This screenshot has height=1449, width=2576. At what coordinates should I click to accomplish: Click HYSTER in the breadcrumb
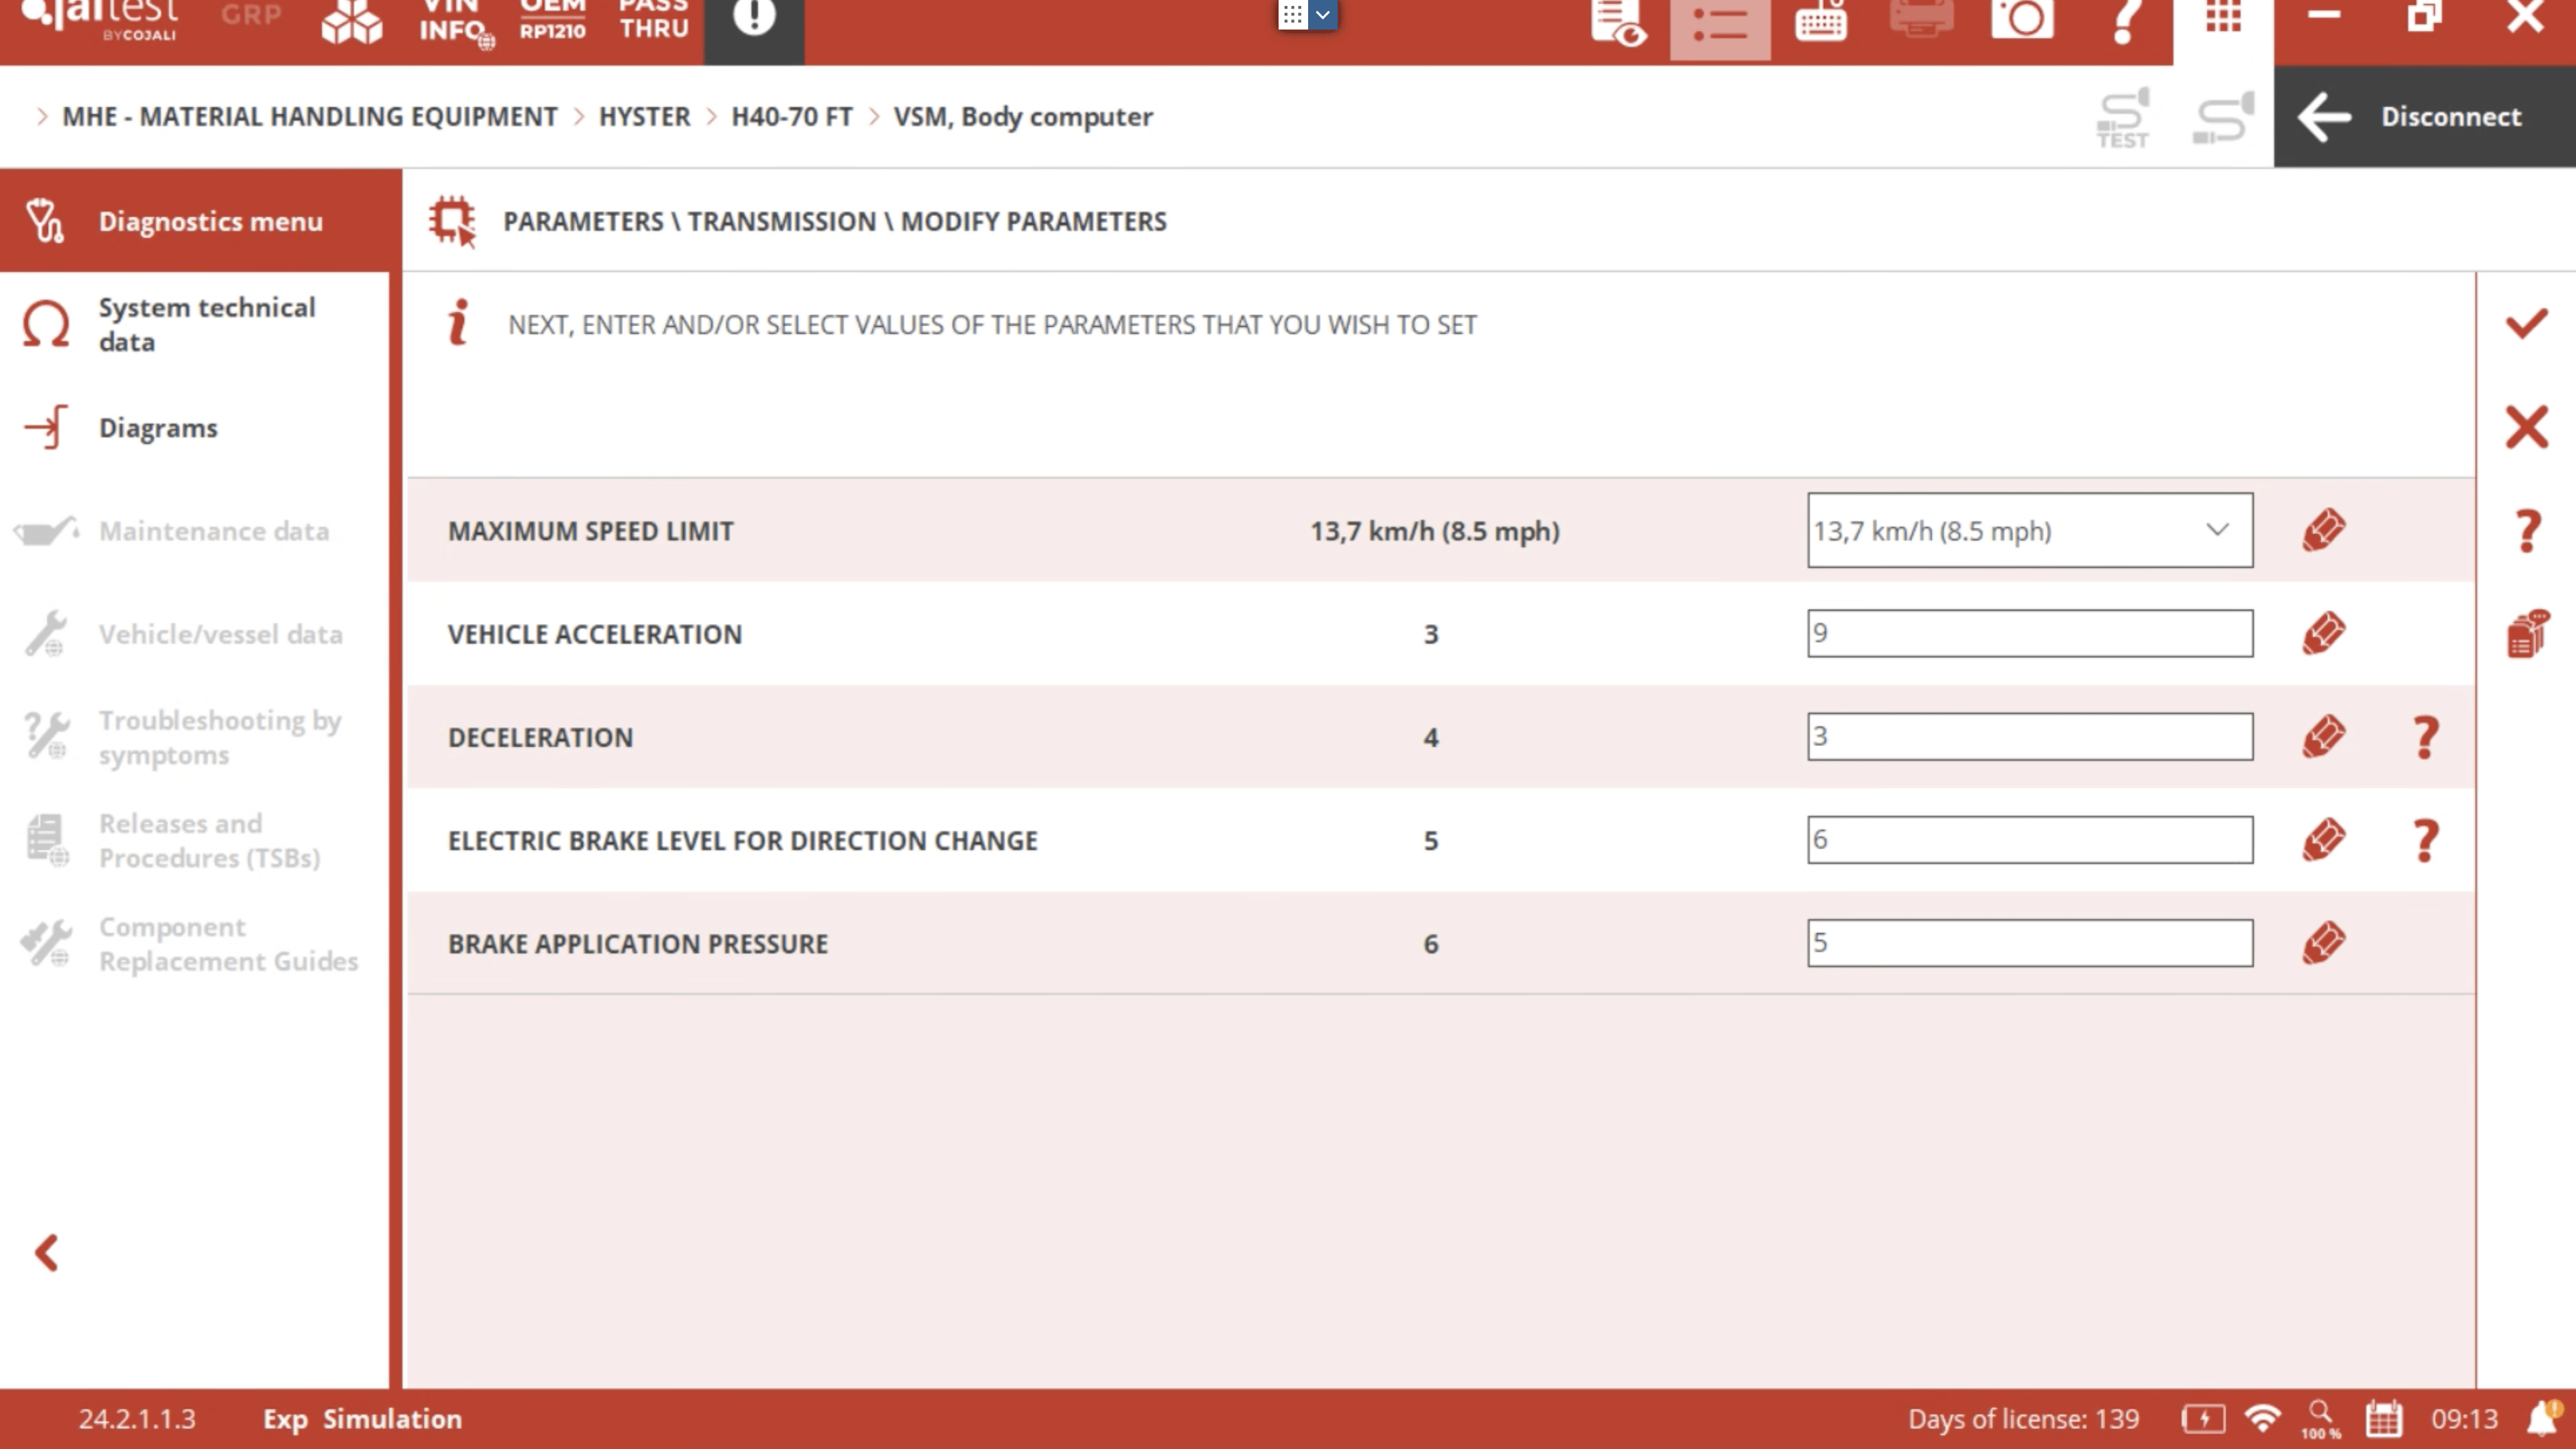[644, 117]
